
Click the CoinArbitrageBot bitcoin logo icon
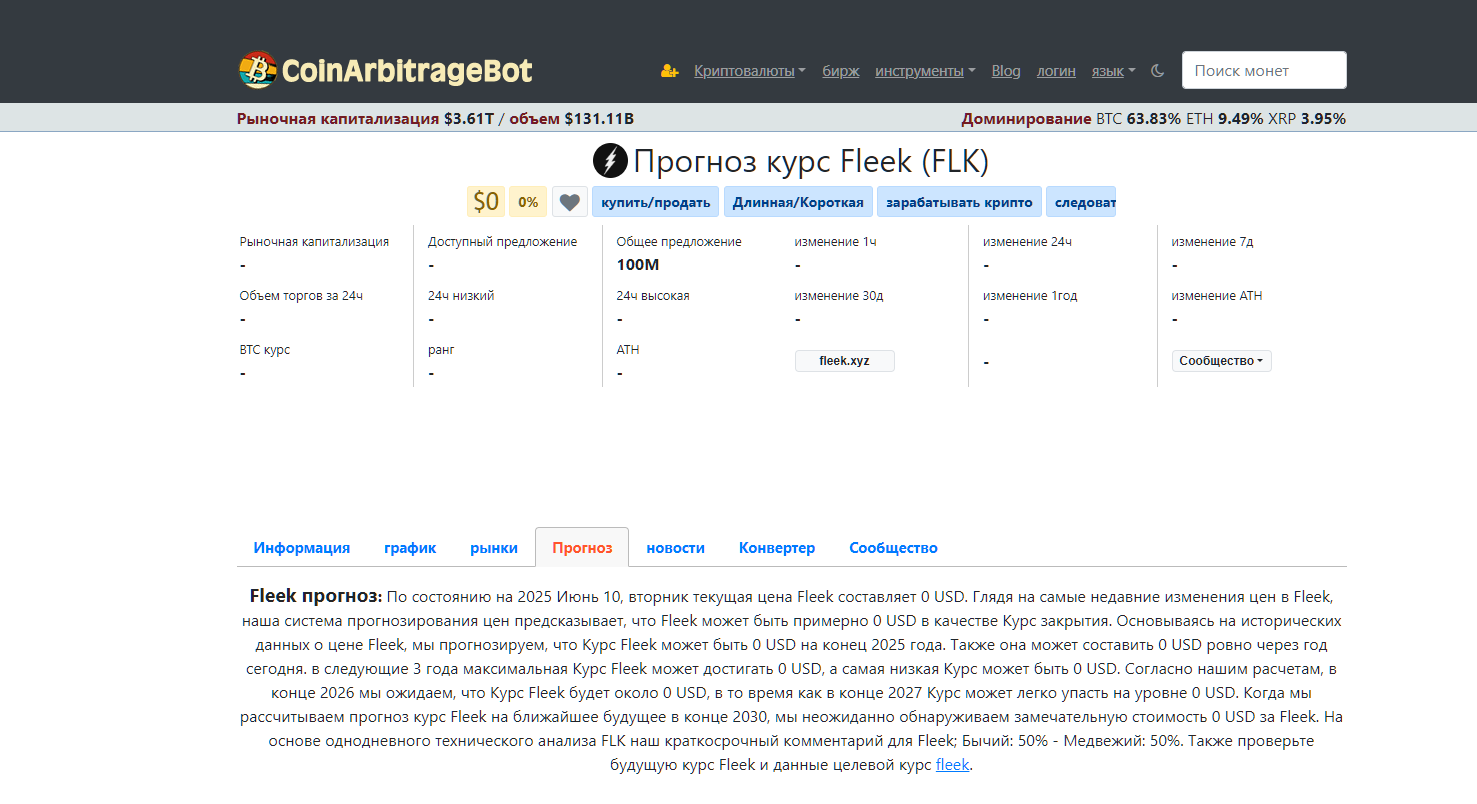257,70
